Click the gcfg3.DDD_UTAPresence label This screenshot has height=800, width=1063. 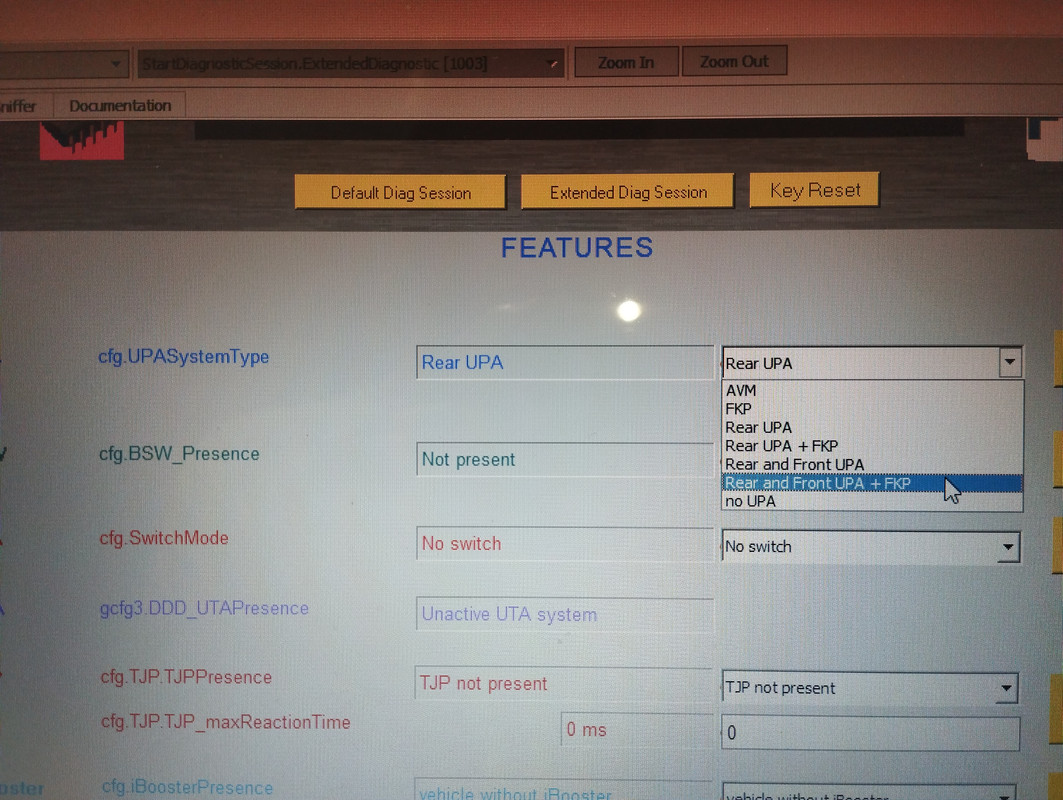204,608
